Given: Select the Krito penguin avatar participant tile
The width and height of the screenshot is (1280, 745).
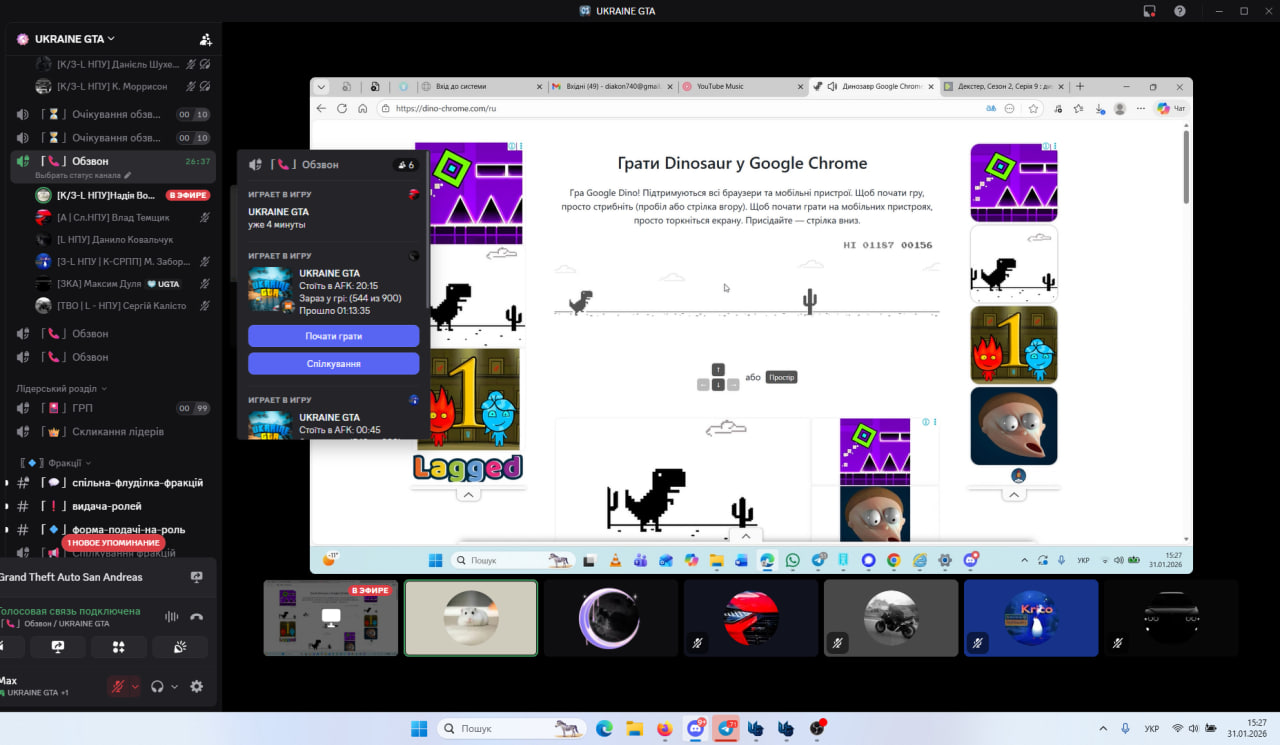Looking at the screenshot, I should [1030, 618].
